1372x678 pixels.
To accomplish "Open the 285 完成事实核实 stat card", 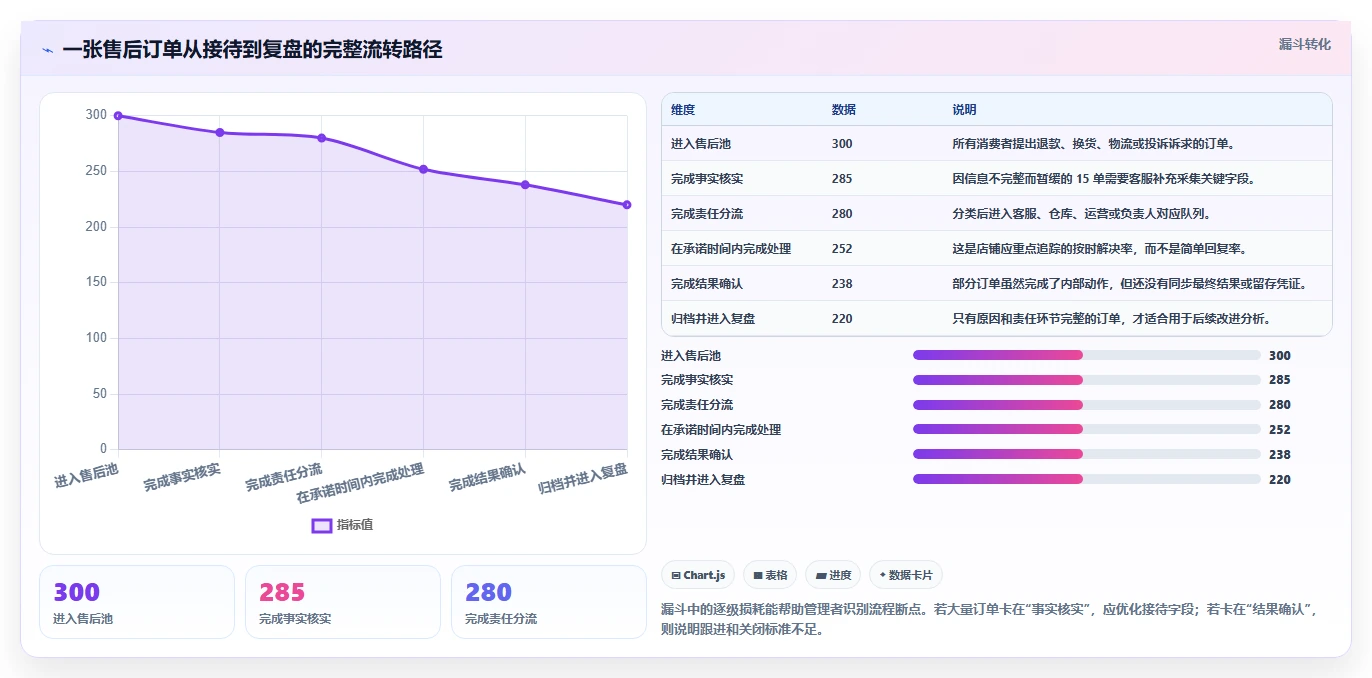I will click(343, 602).
